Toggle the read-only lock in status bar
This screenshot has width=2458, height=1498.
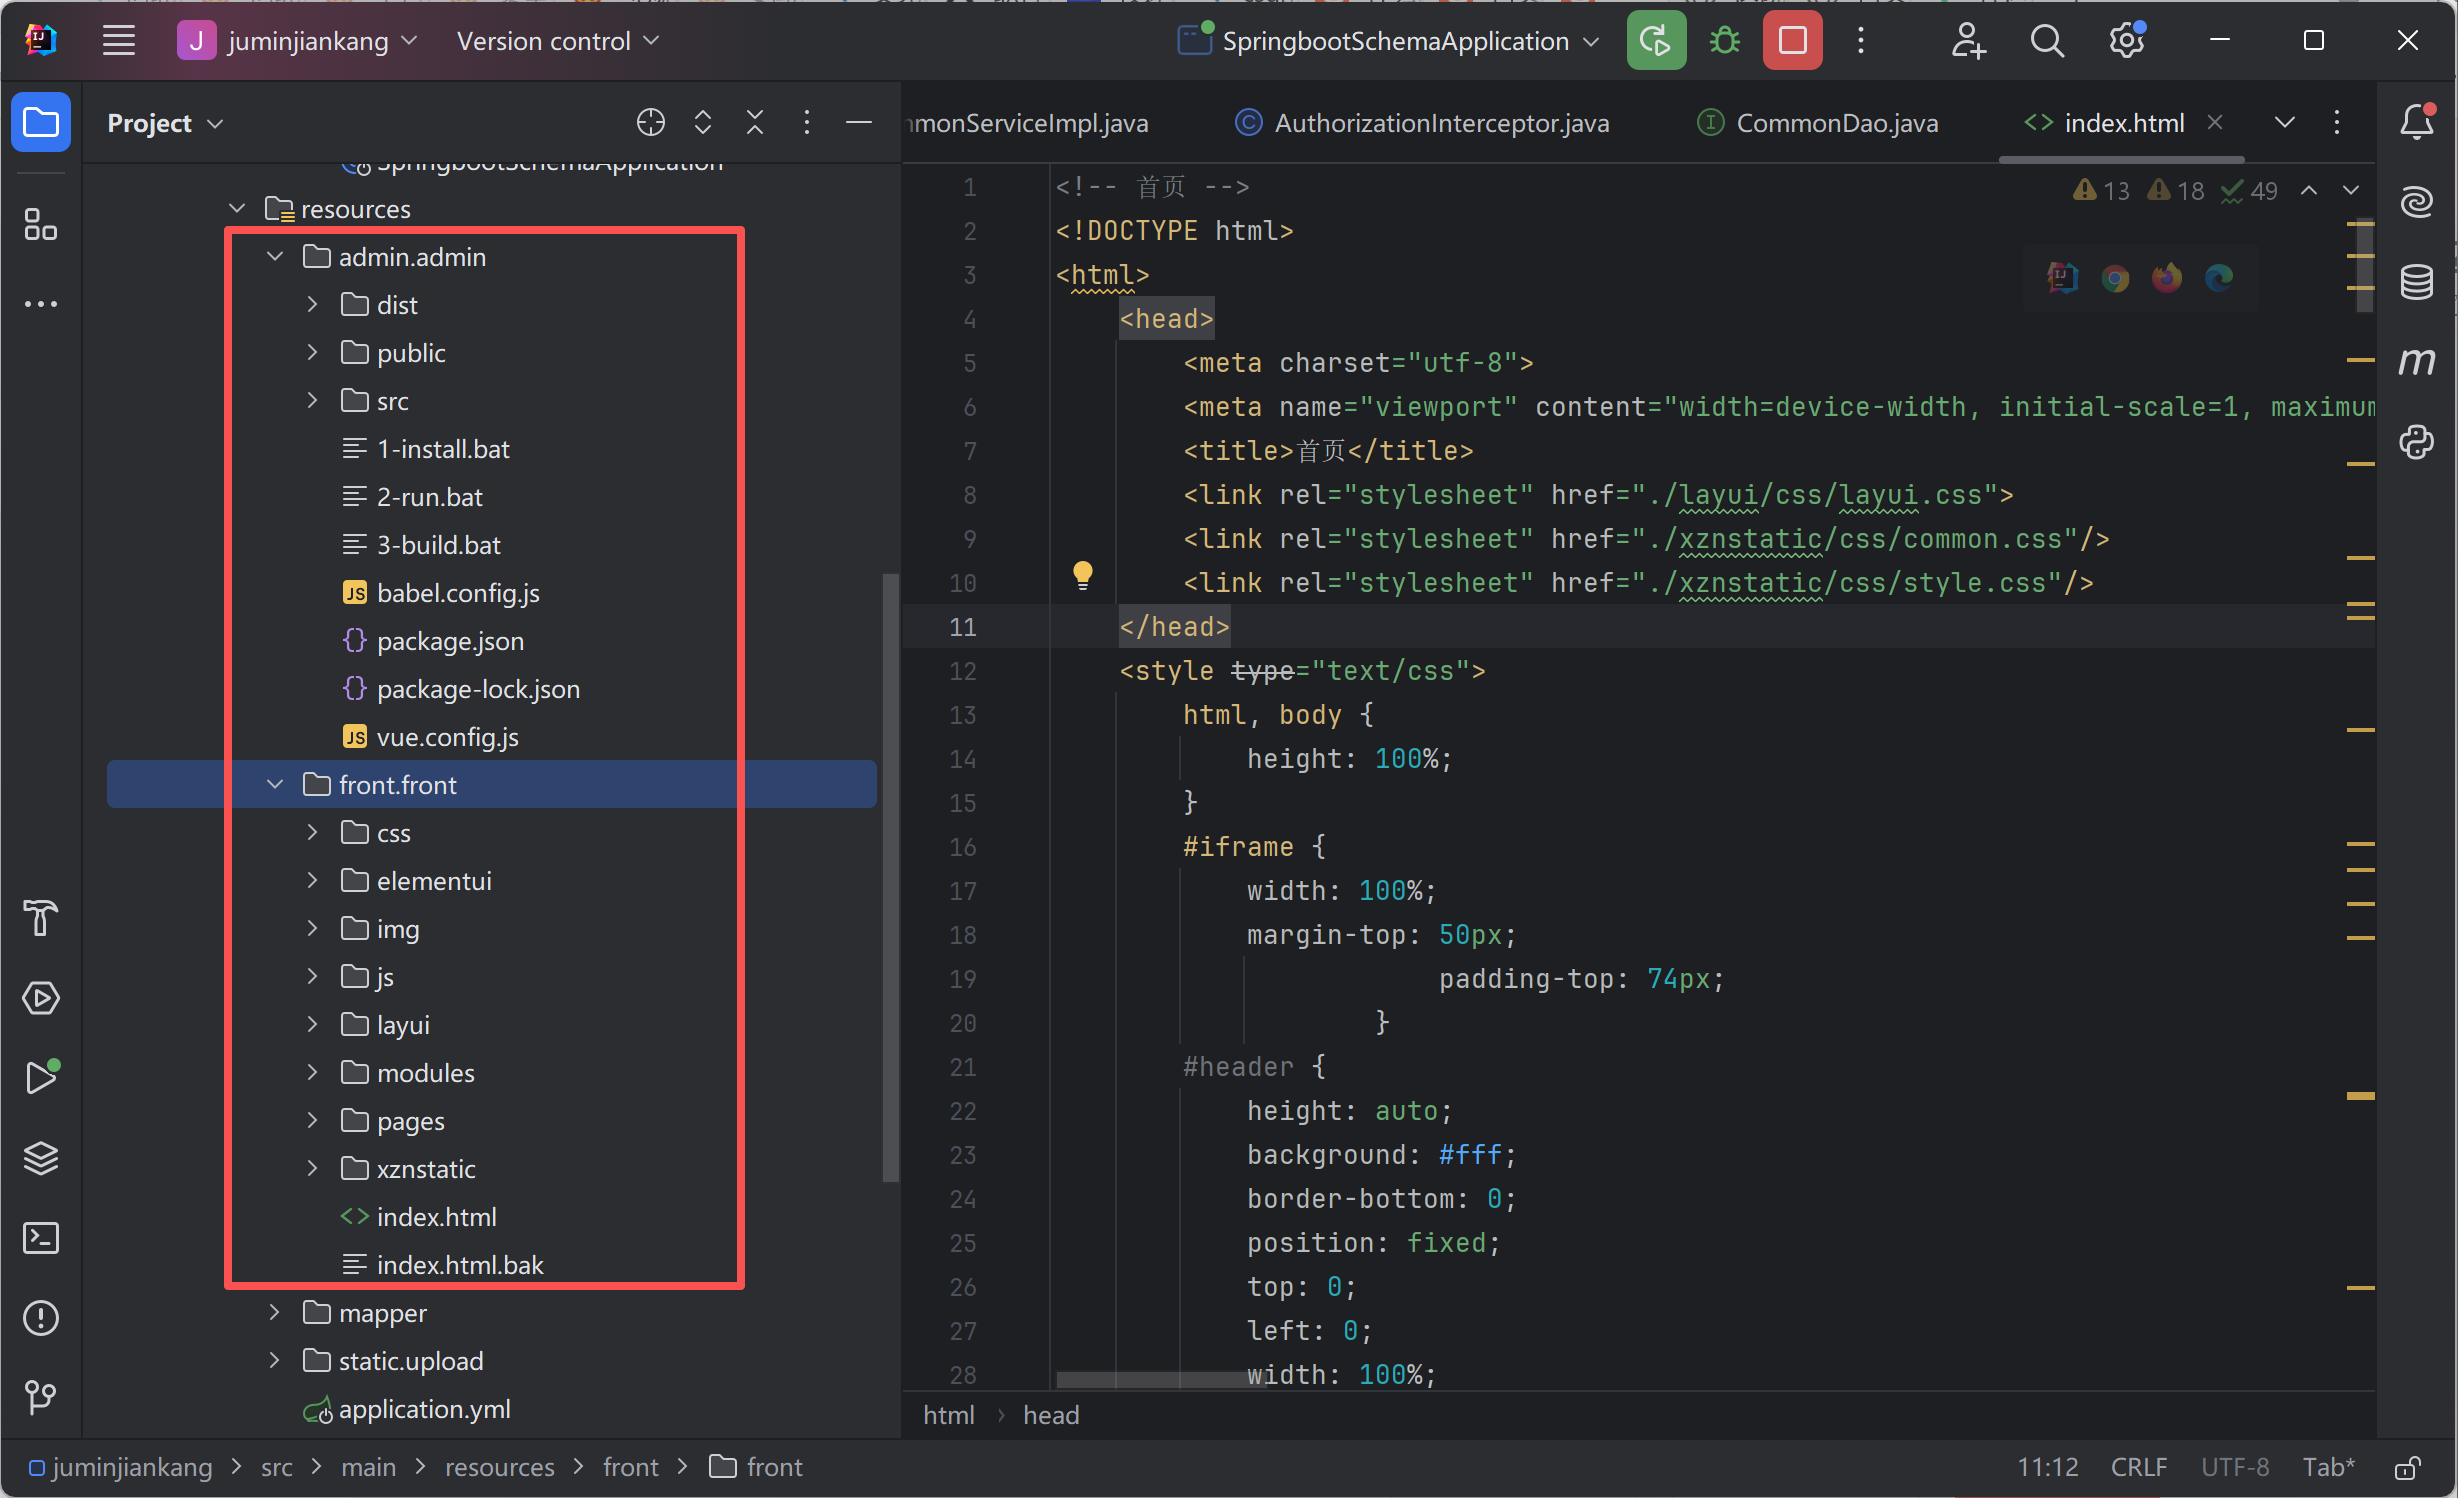pyautogui.click(x=2408, y=1467)
